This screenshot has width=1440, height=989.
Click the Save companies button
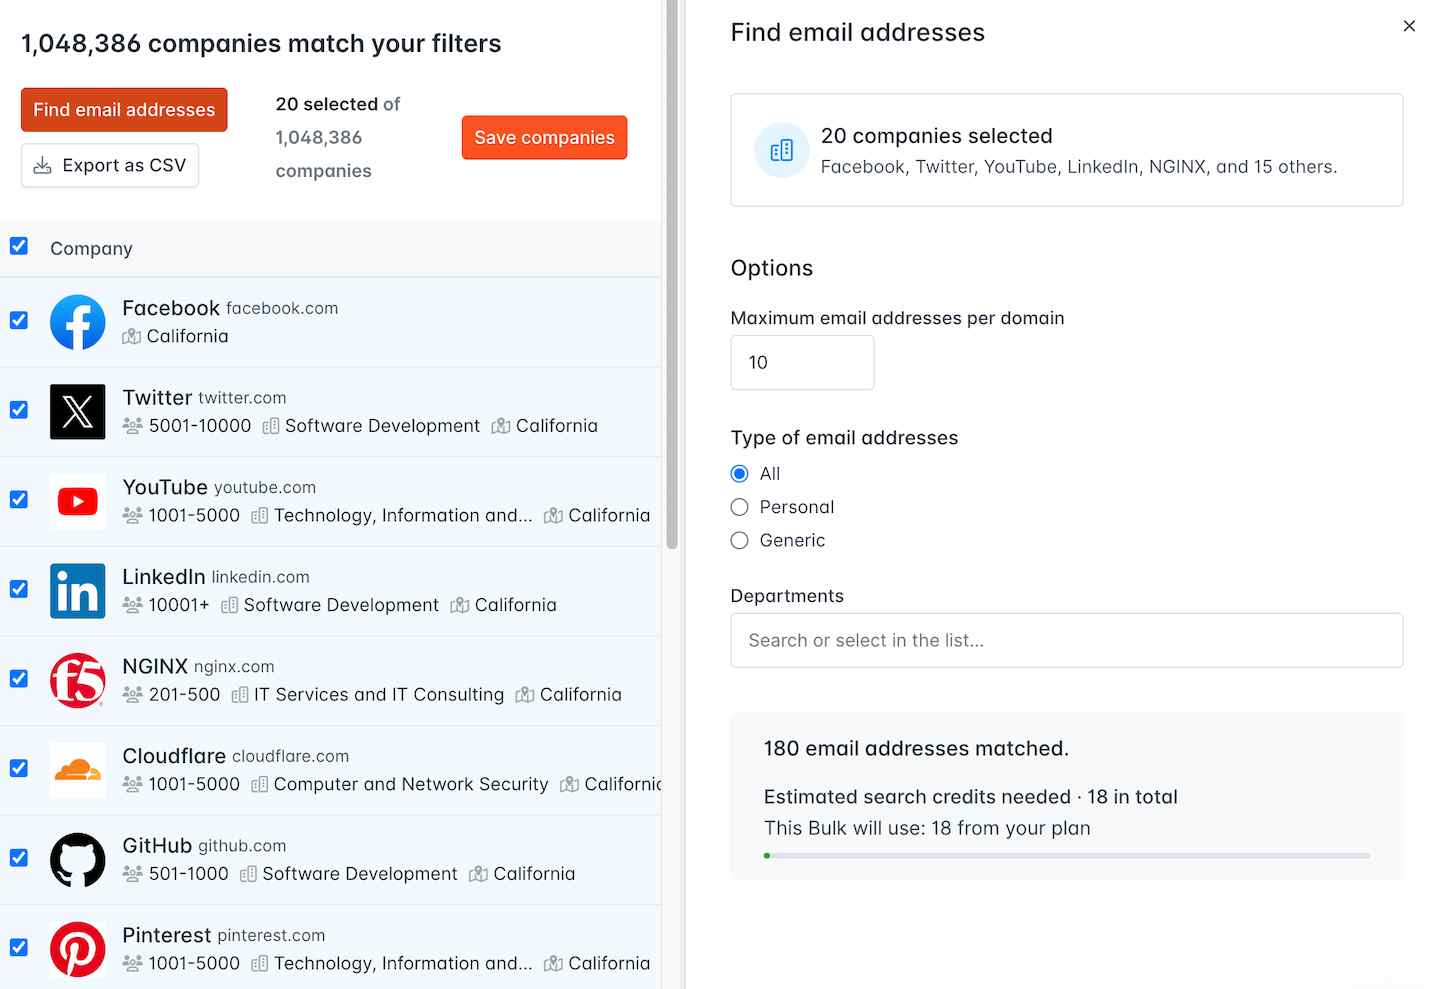(x=544, y=138)
